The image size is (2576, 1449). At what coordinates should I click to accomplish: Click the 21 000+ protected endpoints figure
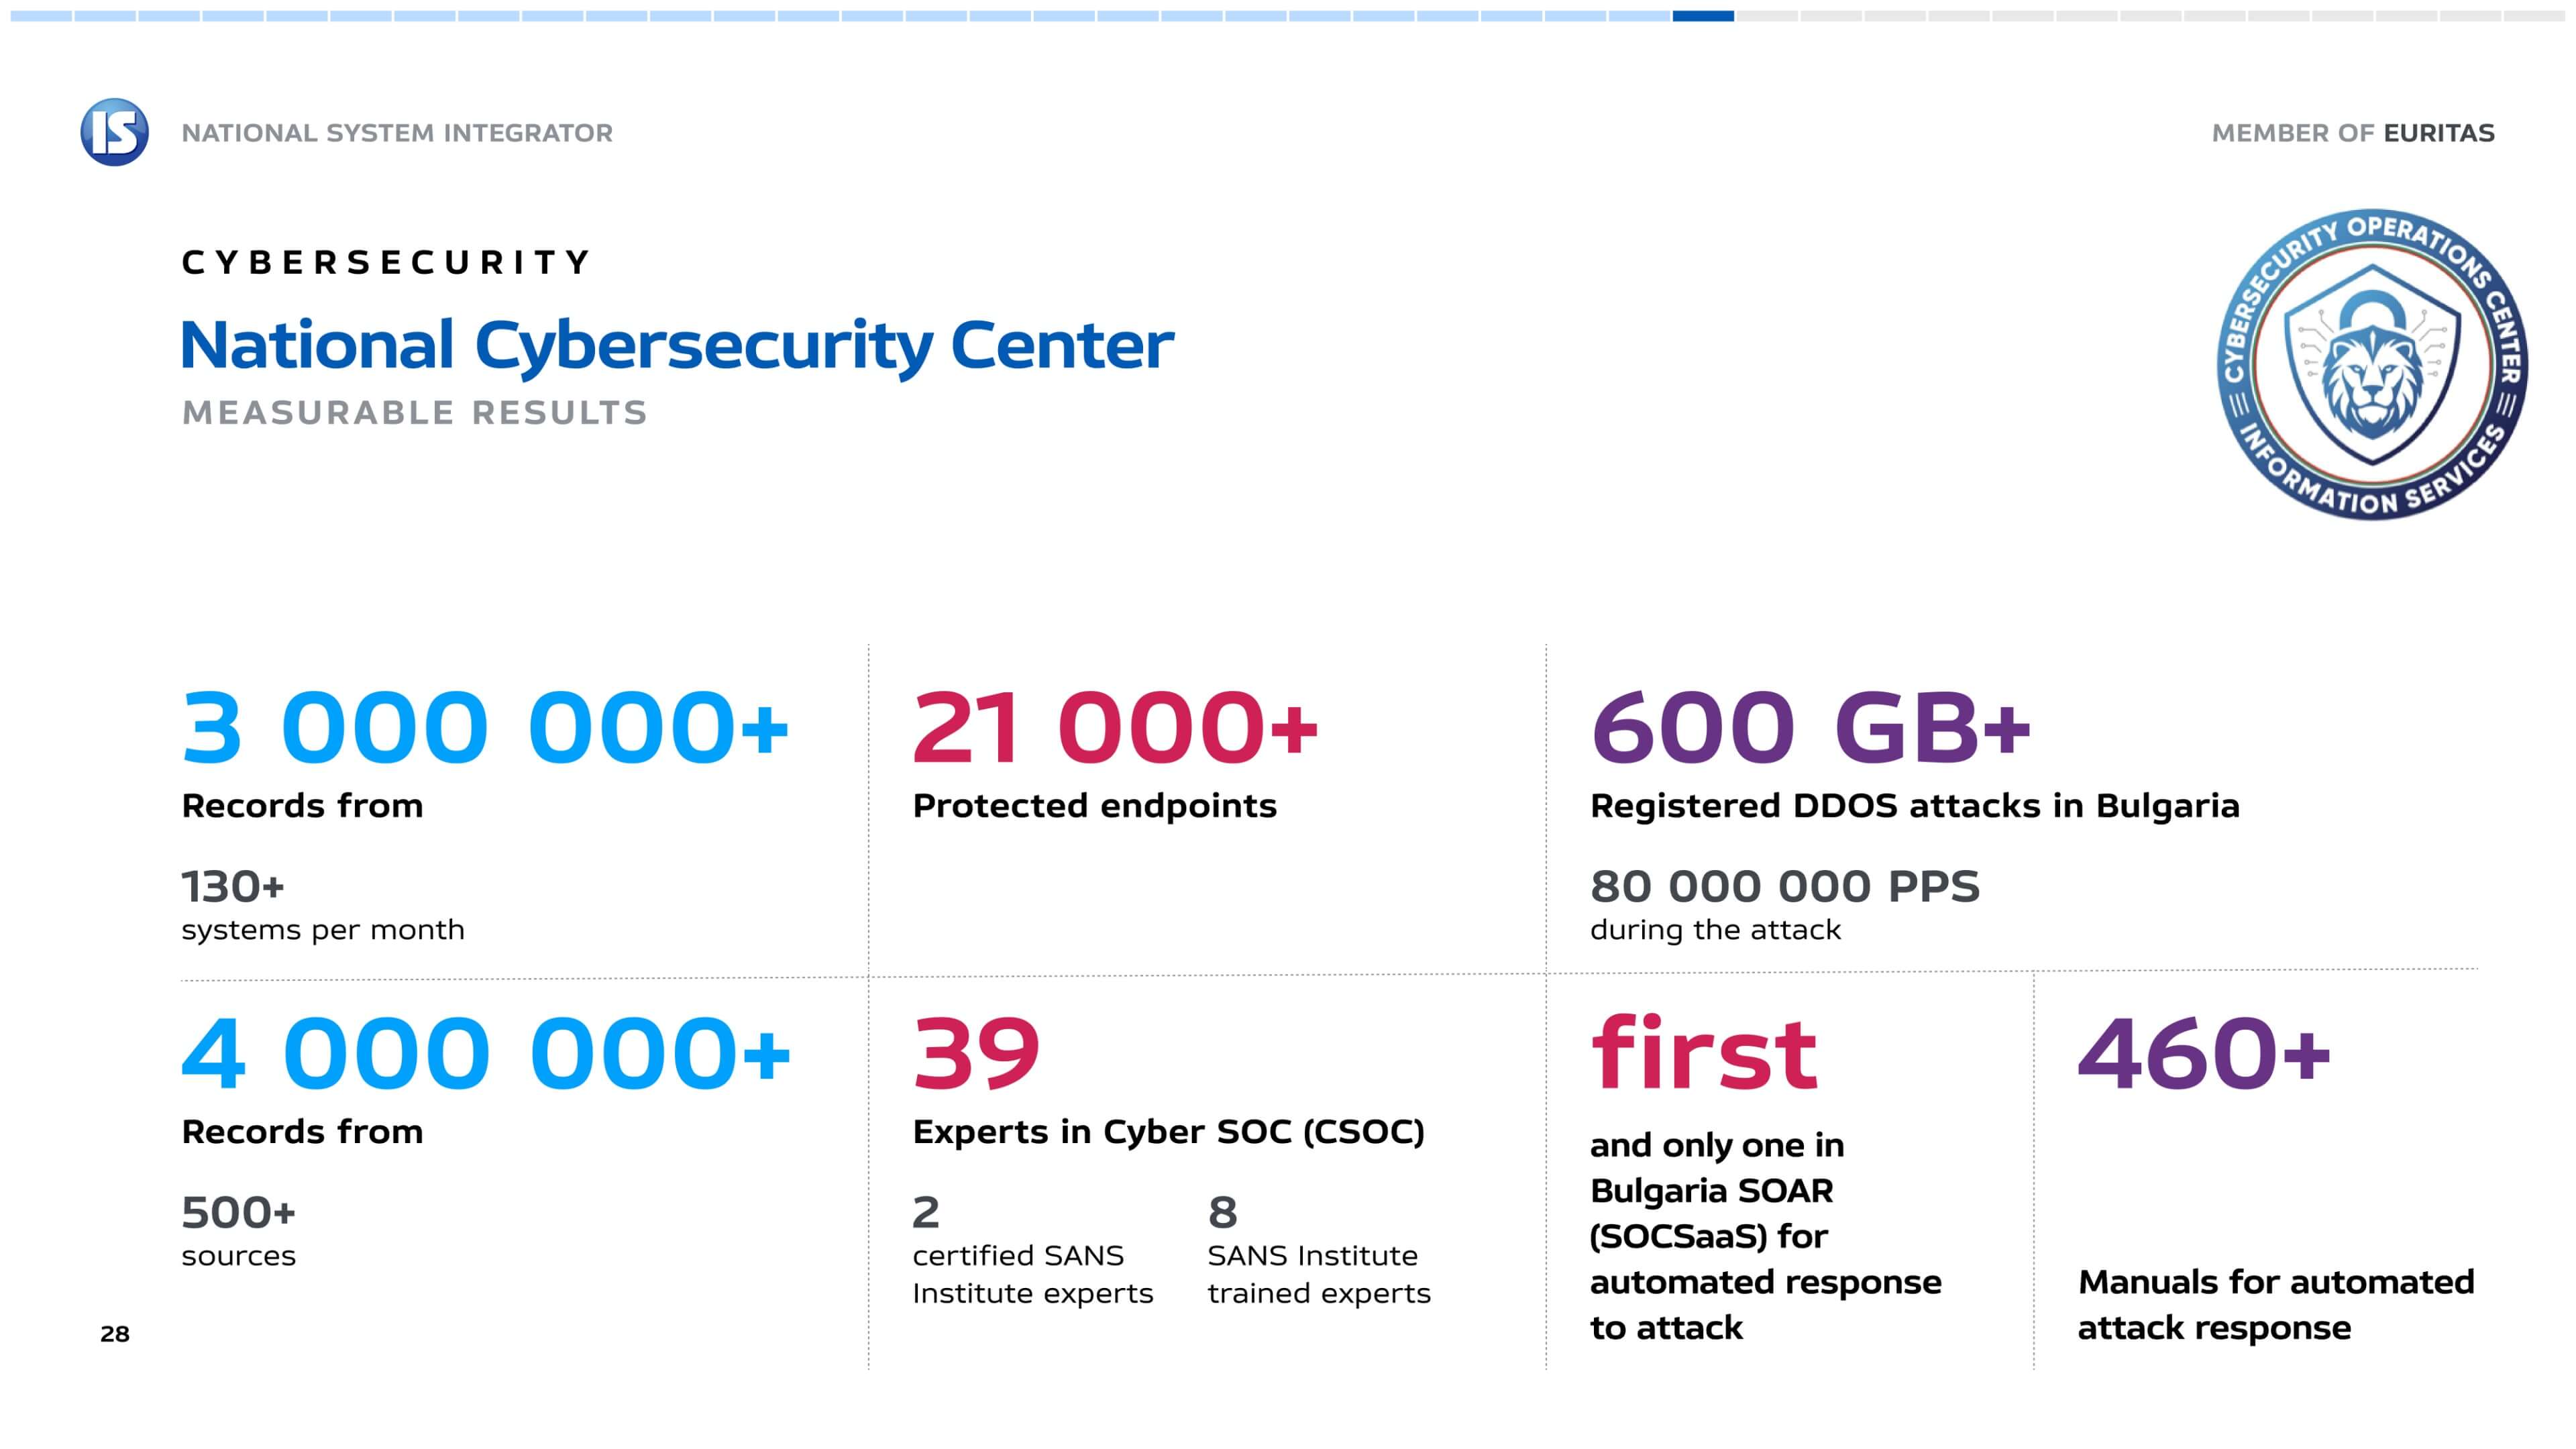1115,727
